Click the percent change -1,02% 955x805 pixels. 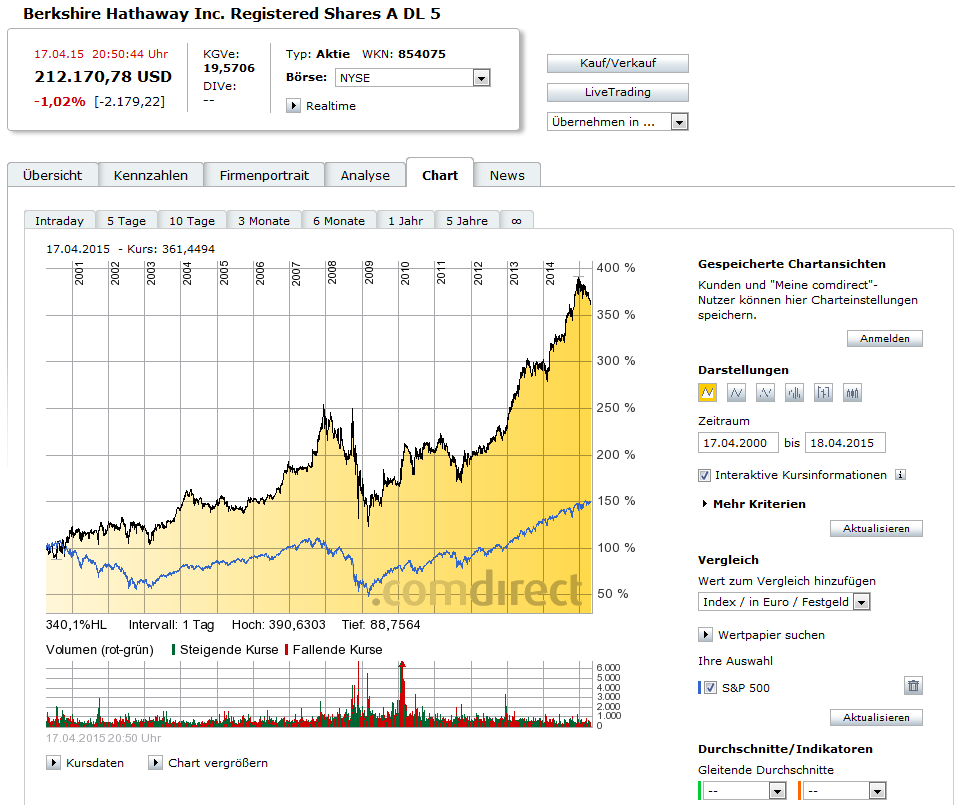click(60, 102)
